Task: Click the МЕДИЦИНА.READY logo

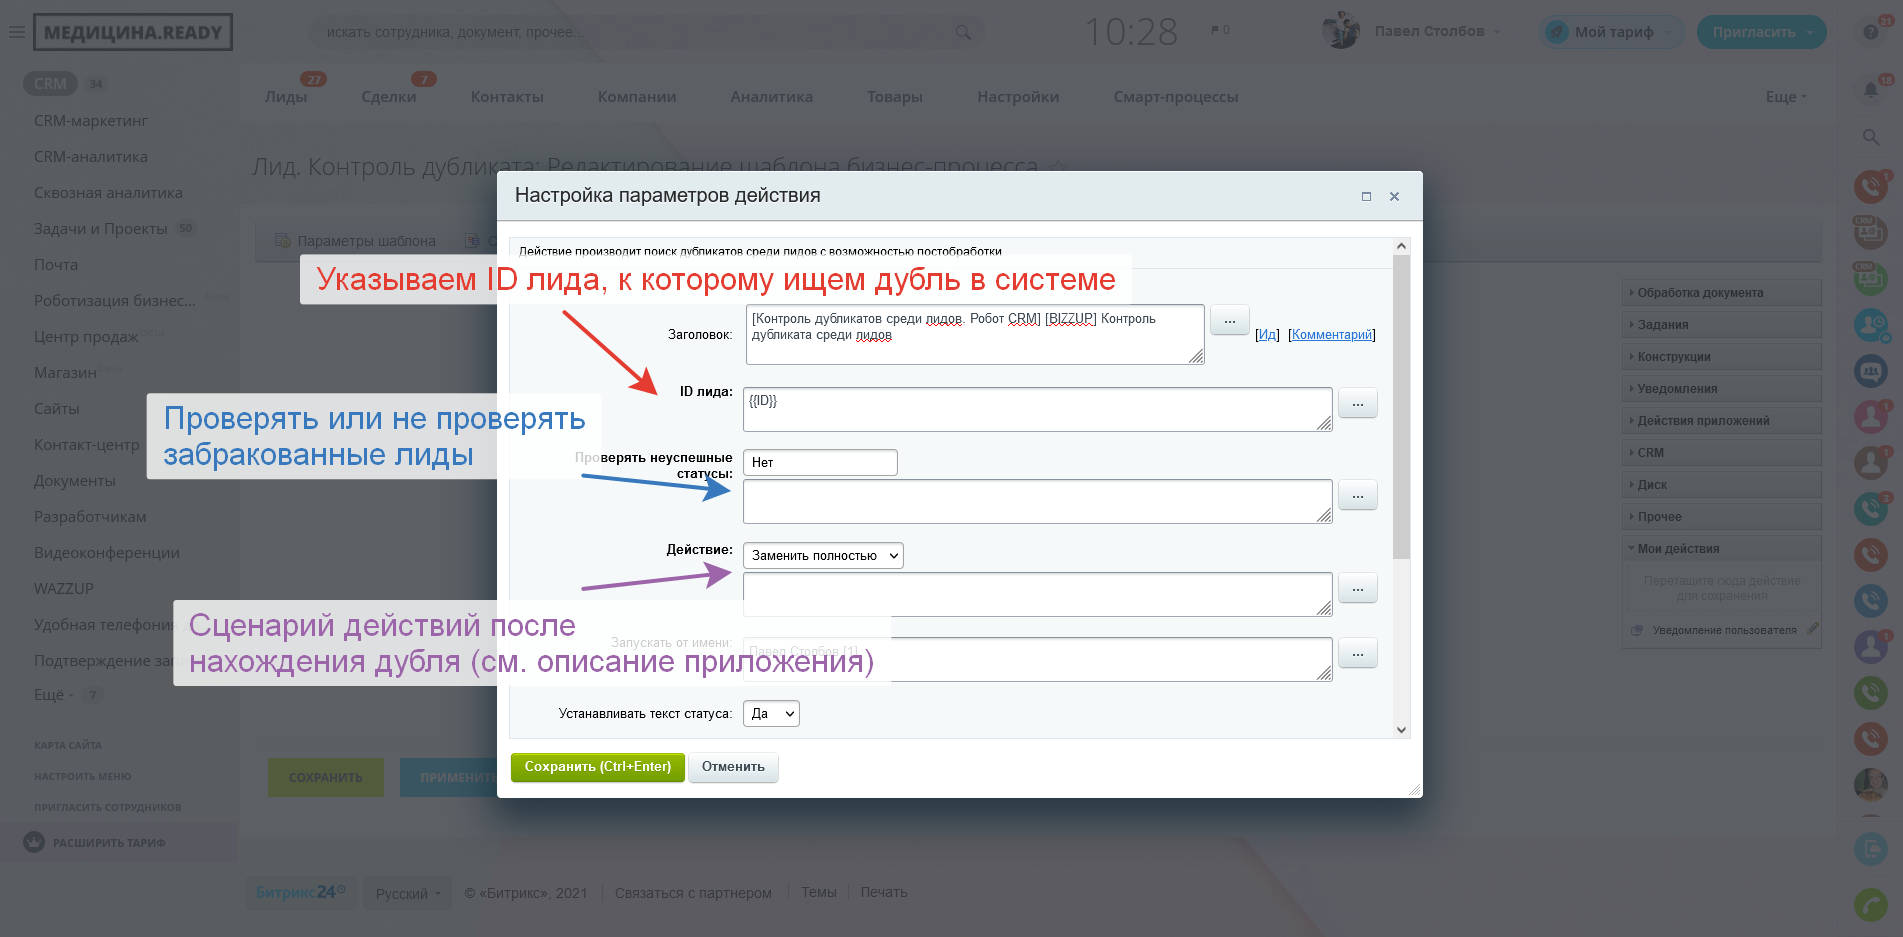Action: tap(133, 32)
